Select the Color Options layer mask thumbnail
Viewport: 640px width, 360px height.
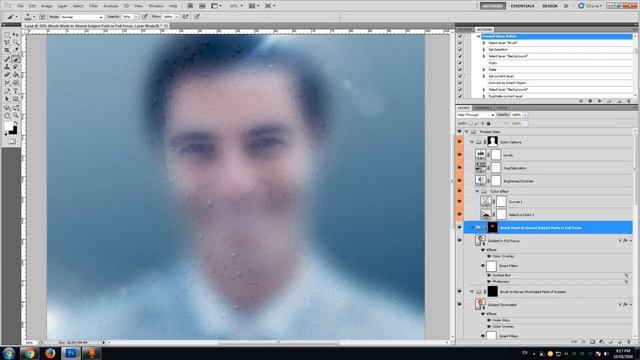[x=493, y=142]
